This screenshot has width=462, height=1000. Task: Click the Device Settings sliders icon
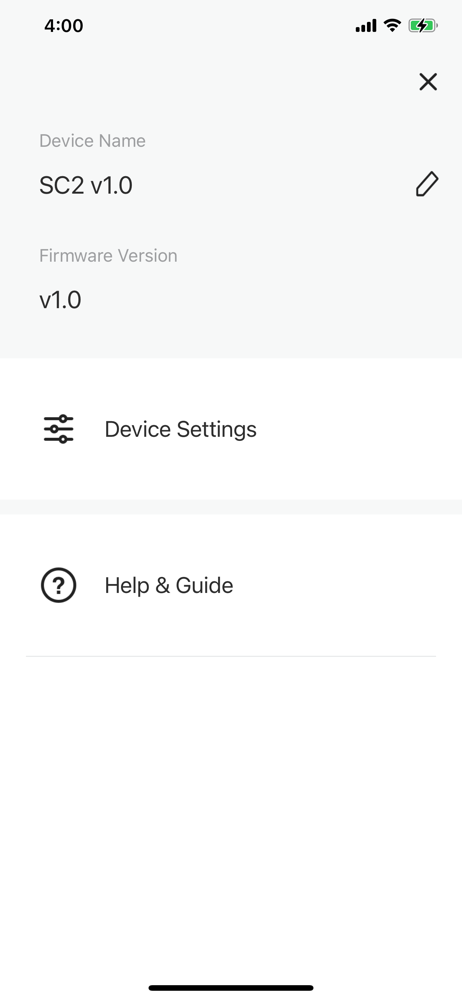click(x=59, y=429)
